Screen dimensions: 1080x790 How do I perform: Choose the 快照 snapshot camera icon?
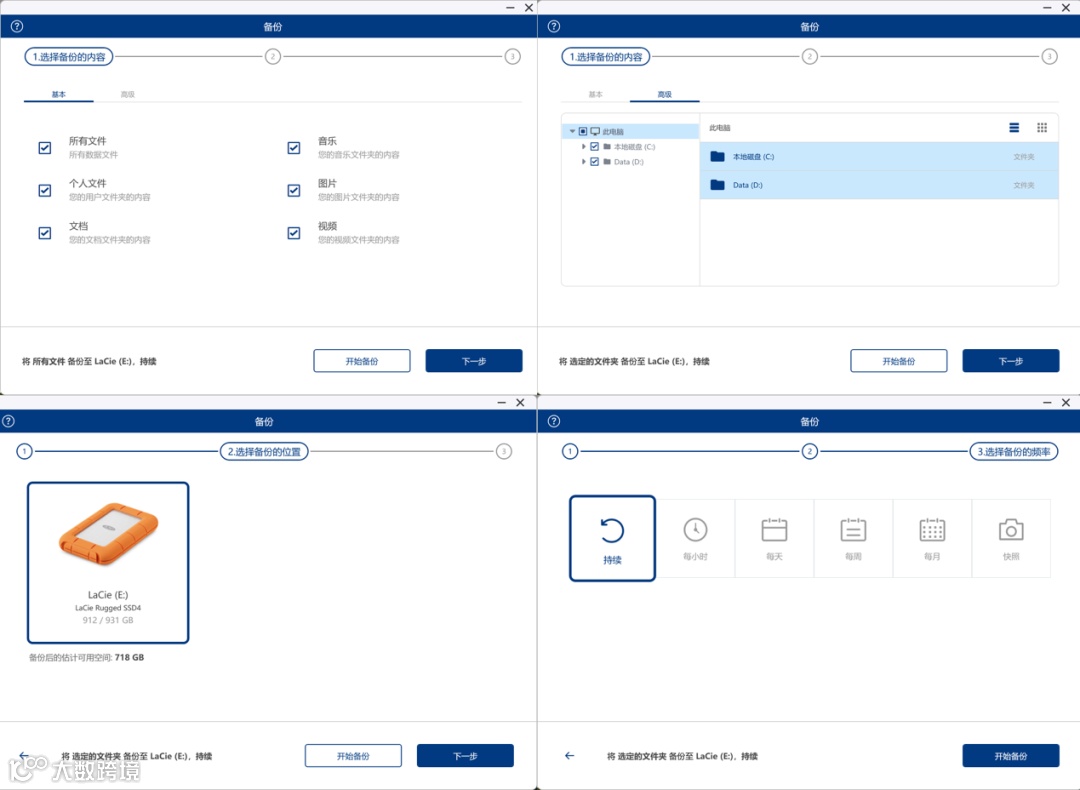pos(1011,530)
